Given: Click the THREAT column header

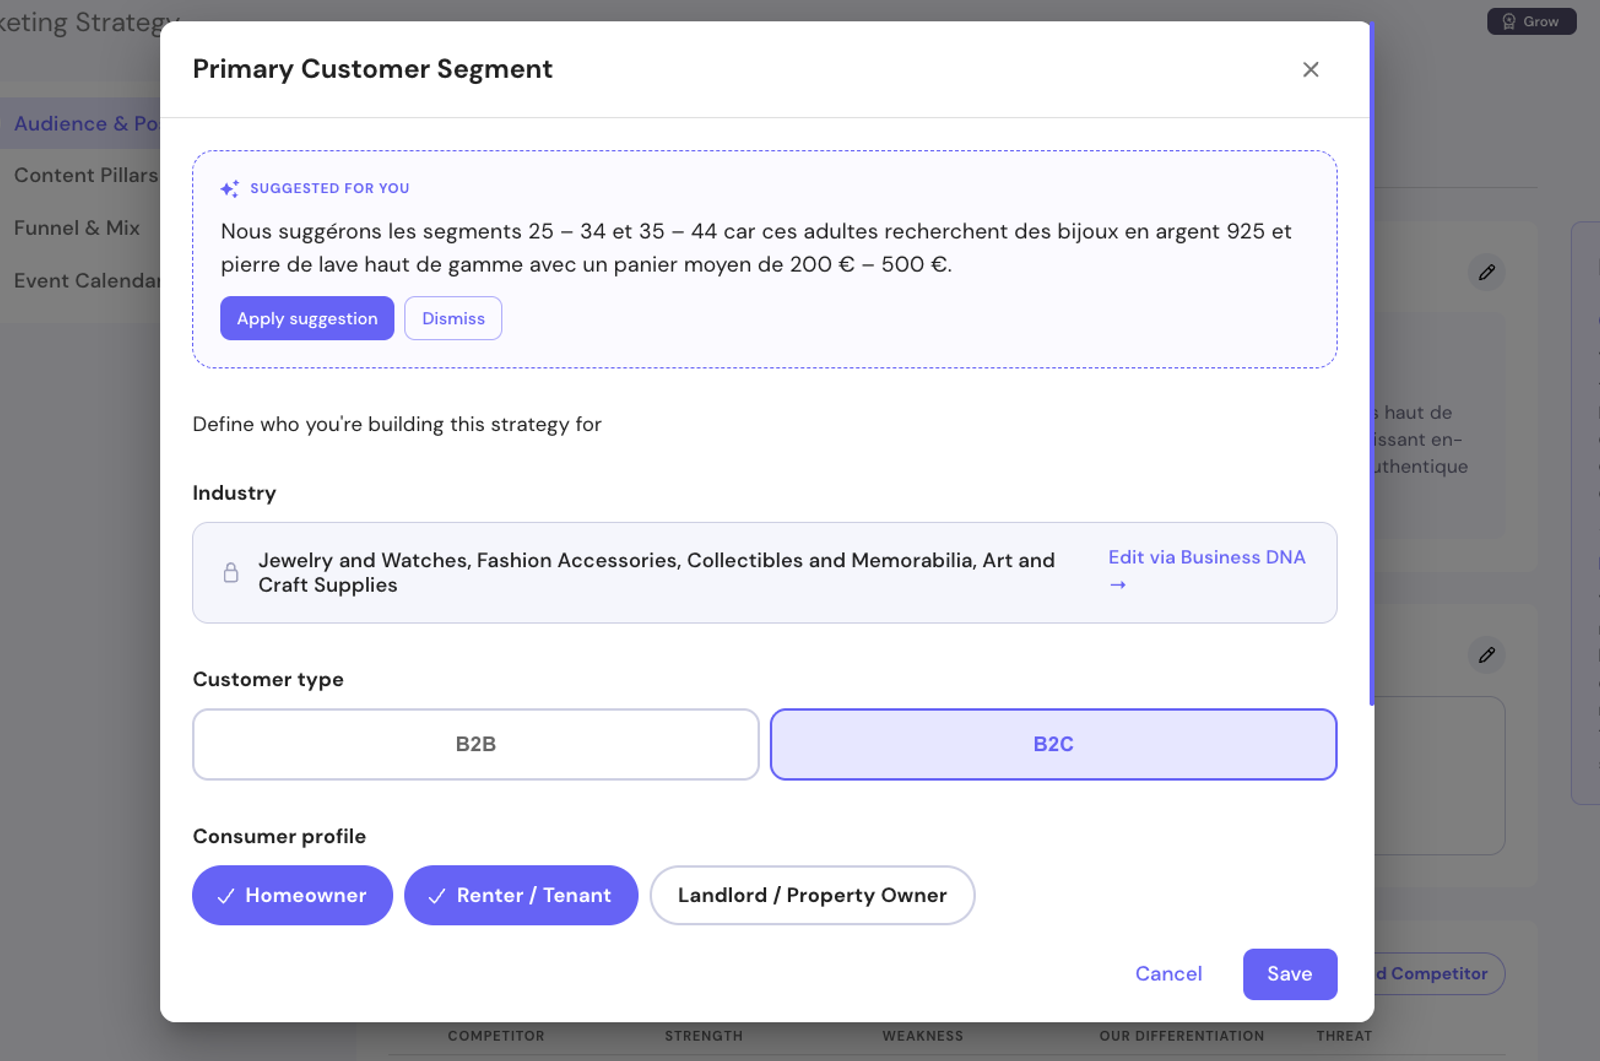Looking at the screenshot, I should pos(1344,1036).
